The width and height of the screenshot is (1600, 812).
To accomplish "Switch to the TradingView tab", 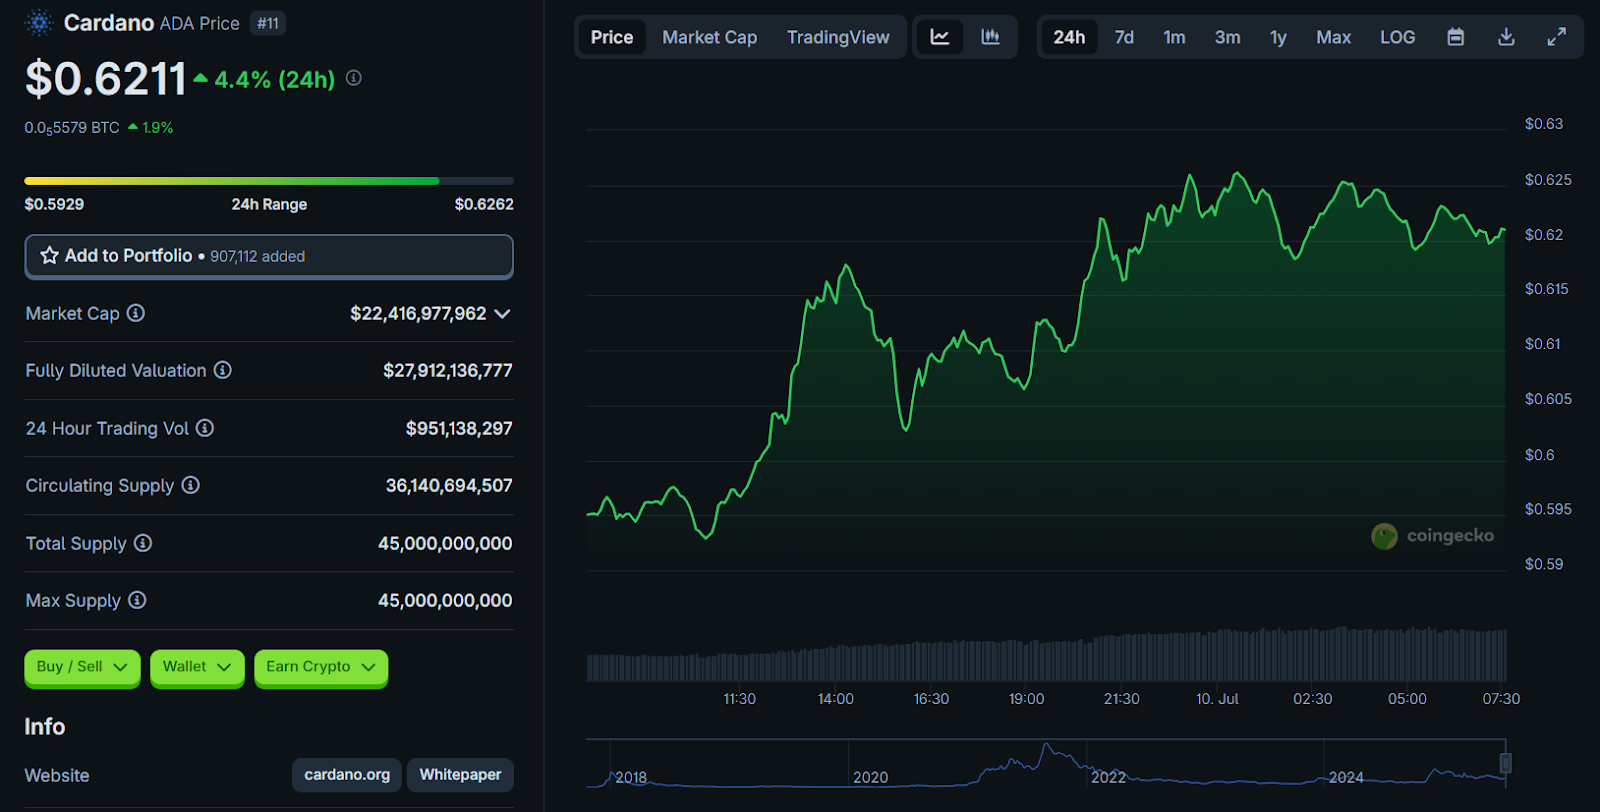I will [838, 37].
